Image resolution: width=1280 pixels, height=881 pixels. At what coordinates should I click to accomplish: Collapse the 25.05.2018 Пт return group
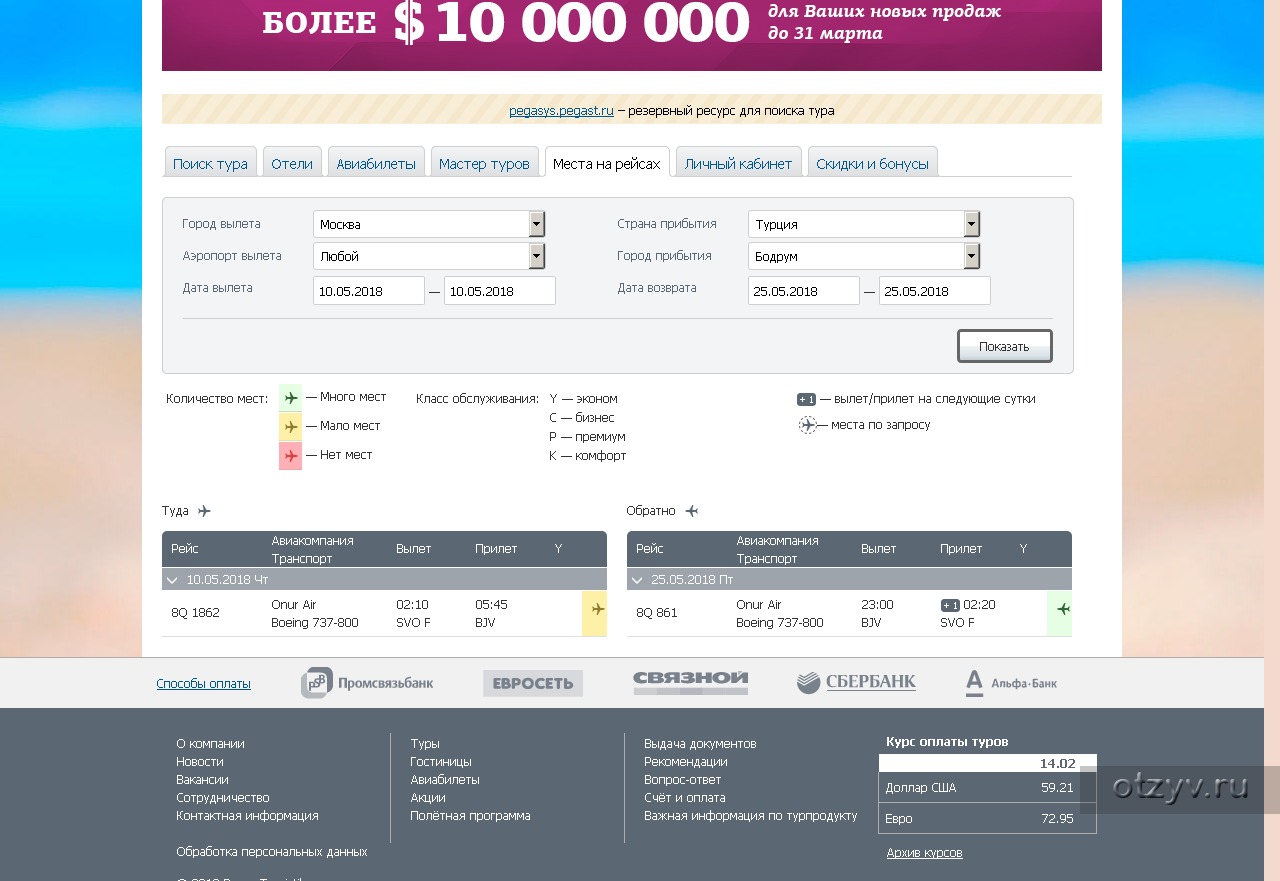(638, 580)
